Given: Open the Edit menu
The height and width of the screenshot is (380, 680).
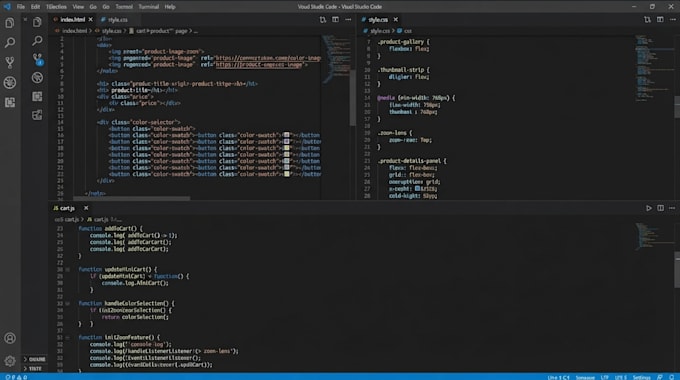Looking at the screenshot, I should tap(35, 7).
